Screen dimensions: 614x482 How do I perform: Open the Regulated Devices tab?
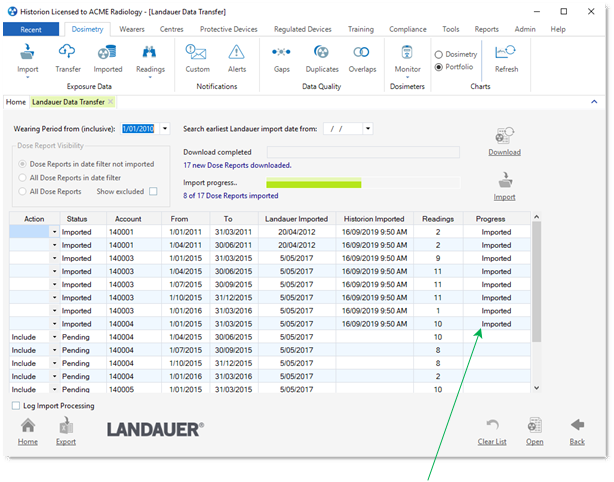(303, 29)
